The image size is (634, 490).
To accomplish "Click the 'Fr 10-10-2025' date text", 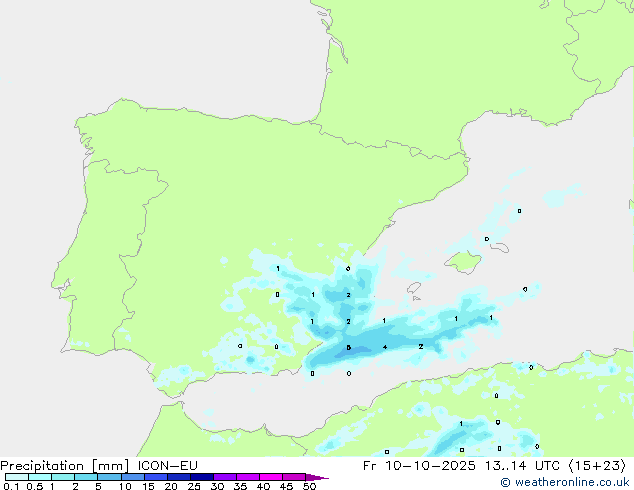I will point(419,466).
